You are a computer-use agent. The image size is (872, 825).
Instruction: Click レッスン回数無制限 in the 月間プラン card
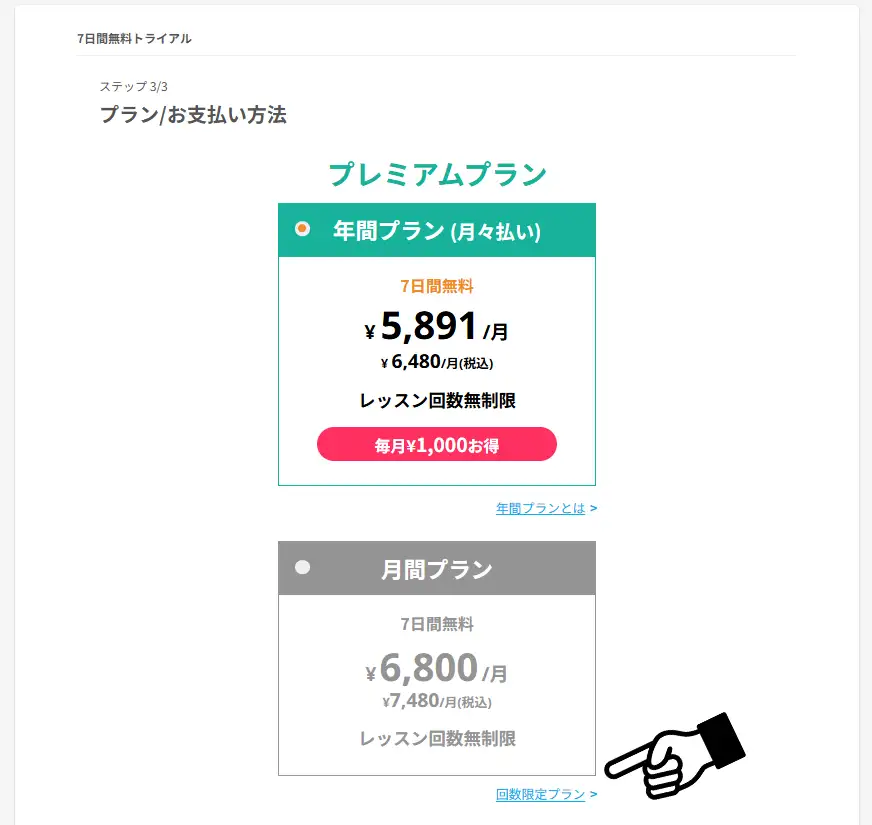437,739
